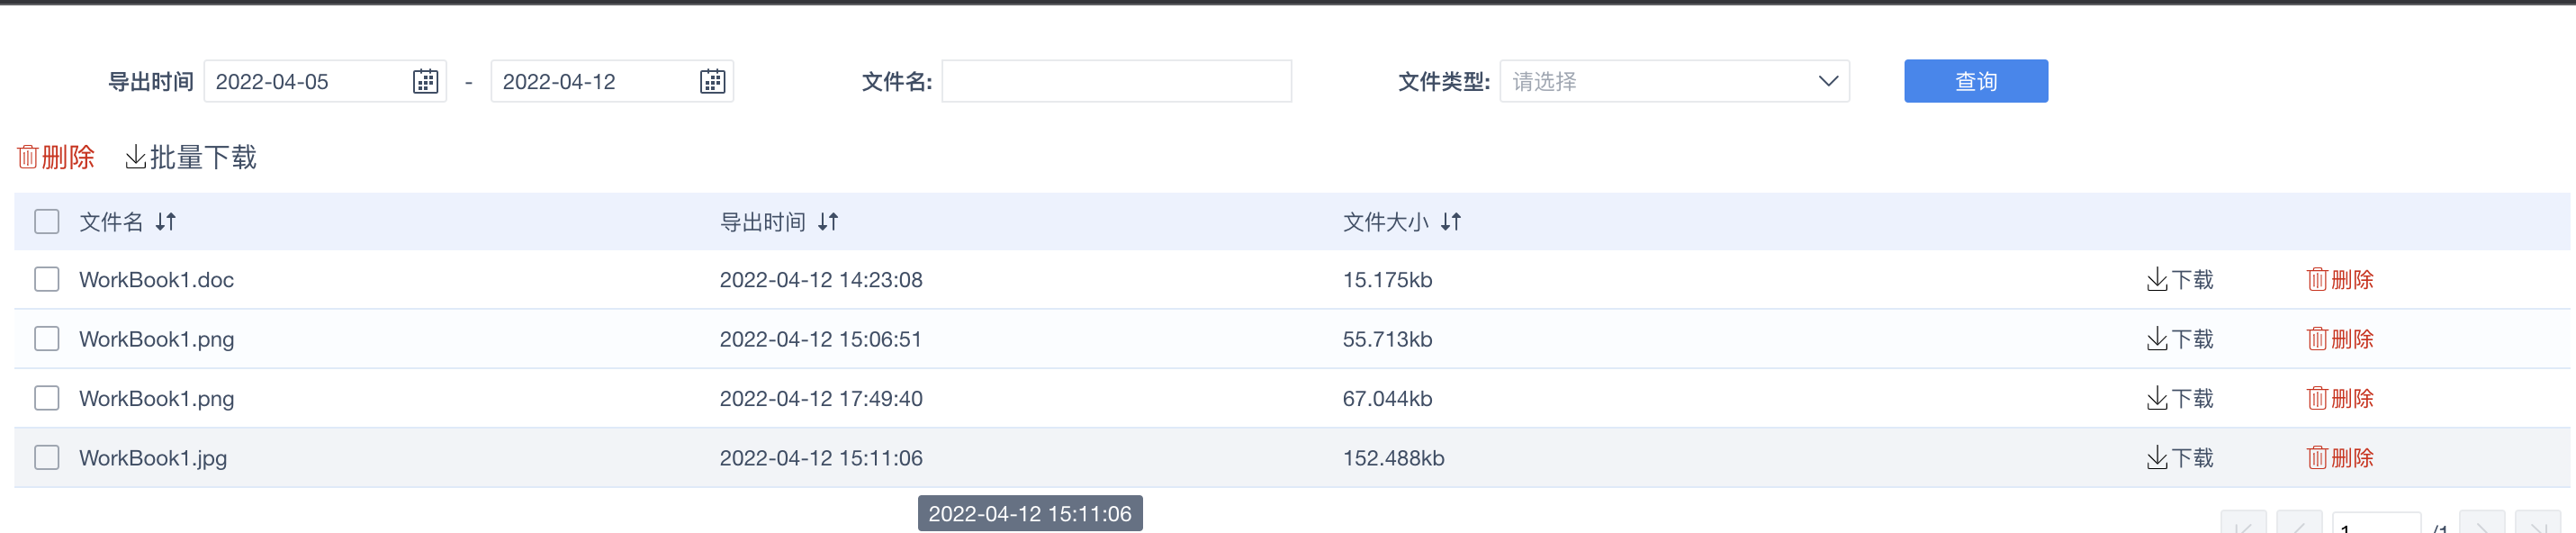
Task: Tick the checkbox for the 15:06:51 WorkBook1.png
Action: 47,339
